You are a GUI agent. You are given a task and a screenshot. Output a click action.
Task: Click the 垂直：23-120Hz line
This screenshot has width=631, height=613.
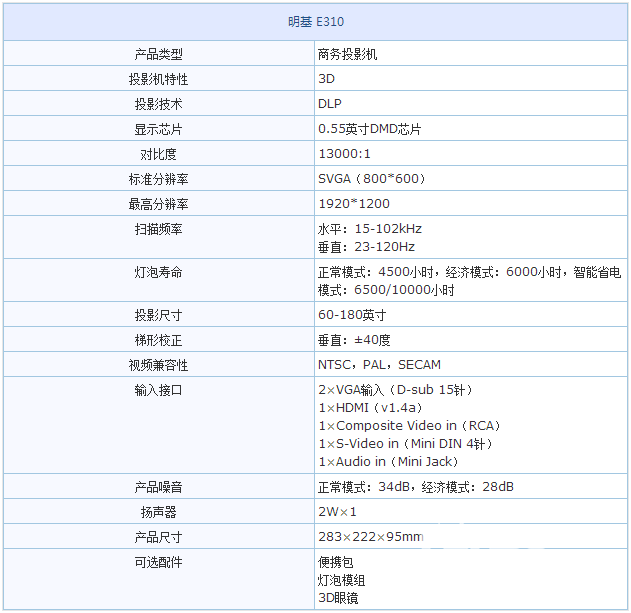point(366,247)
